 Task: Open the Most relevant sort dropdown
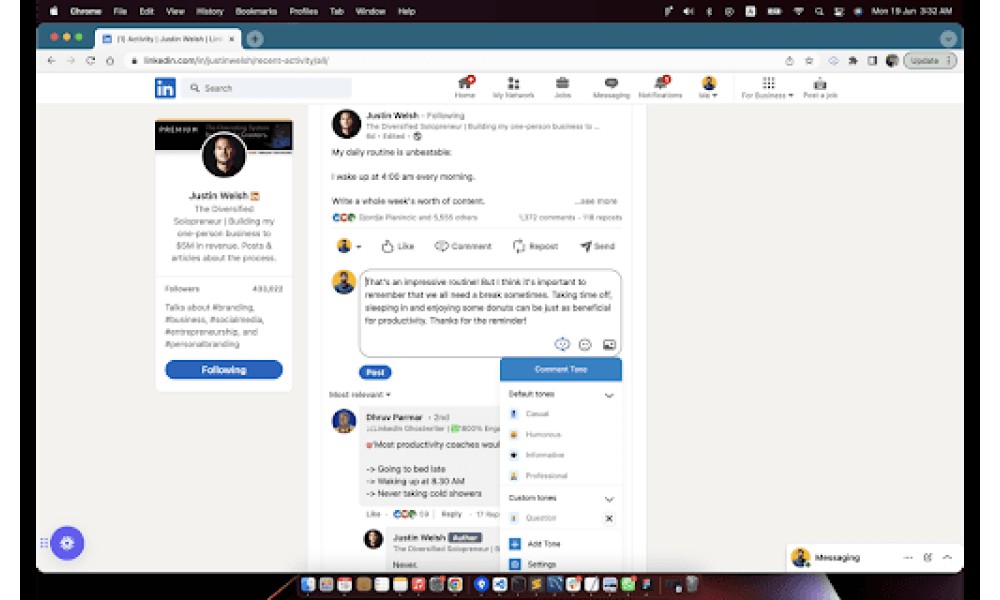pyautogui.click(x=360, y=395)
